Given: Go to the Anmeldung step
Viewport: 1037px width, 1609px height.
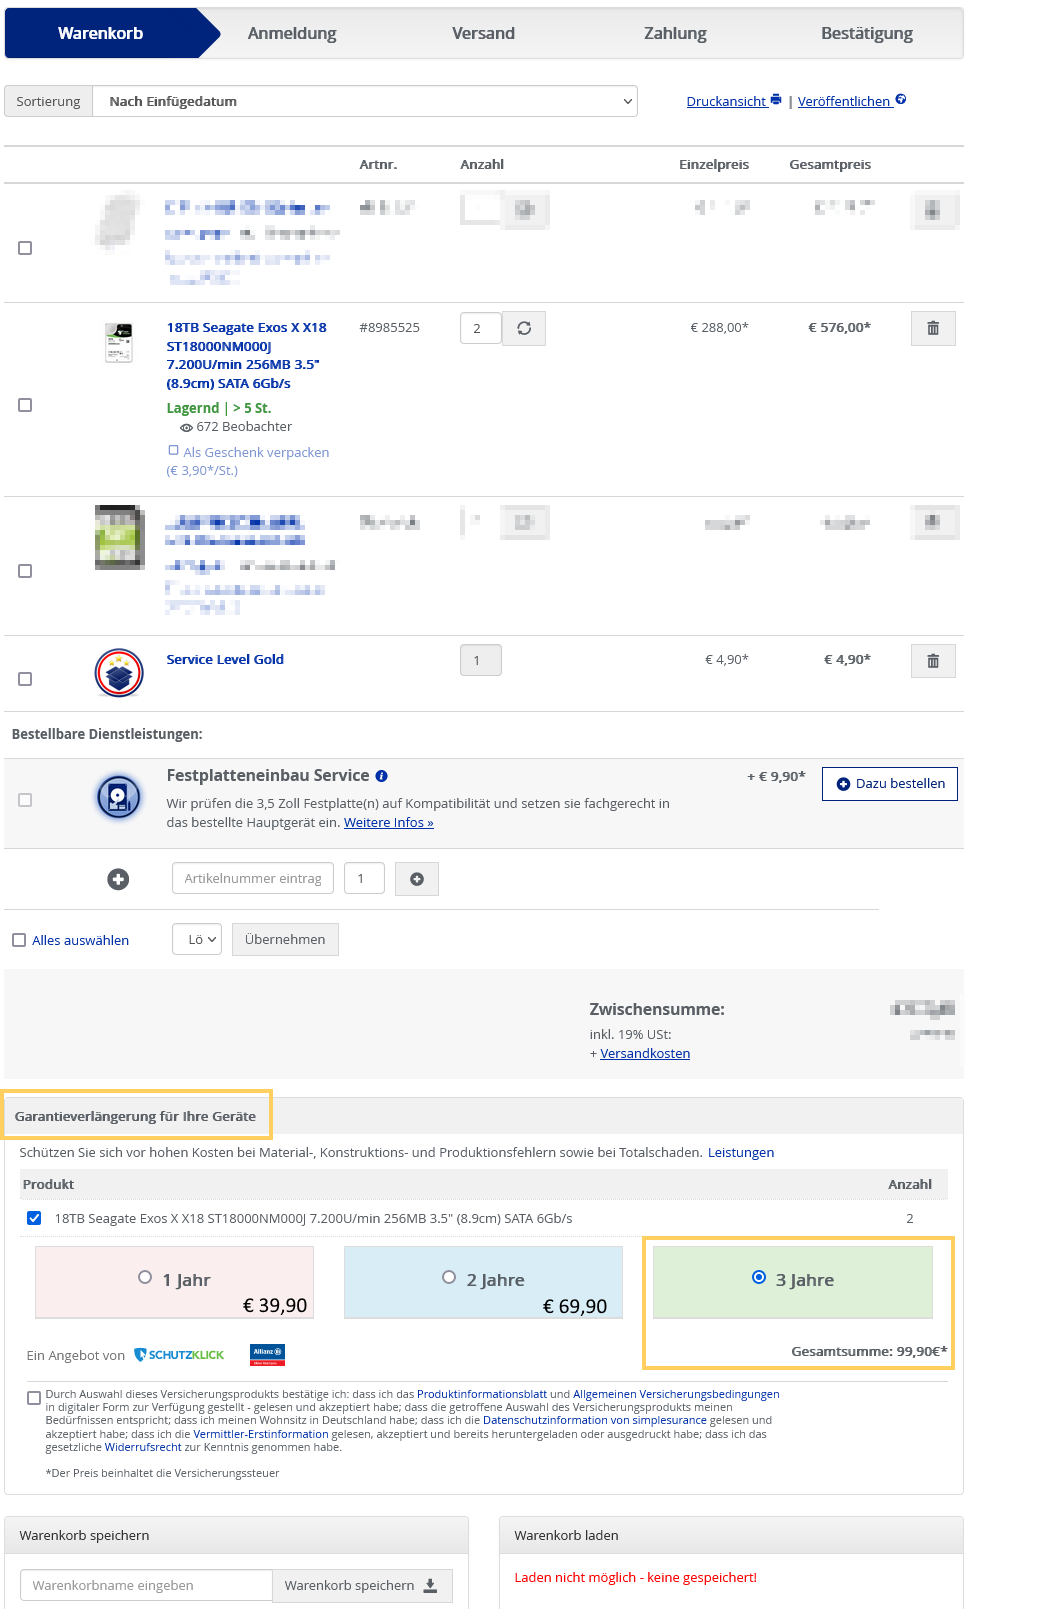Looking at the screenshot, I should point(292,33).
